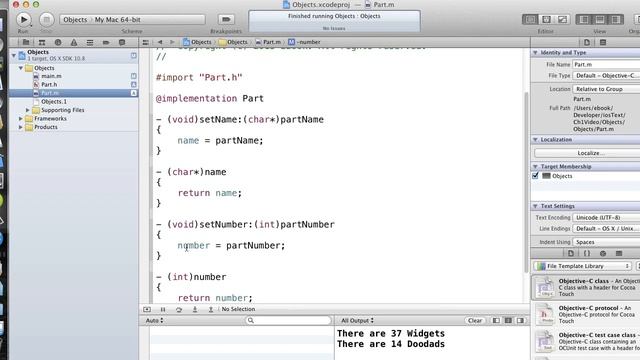Show the Symbol navigator
Screen dimensions: 640x360
click(42, 42)
